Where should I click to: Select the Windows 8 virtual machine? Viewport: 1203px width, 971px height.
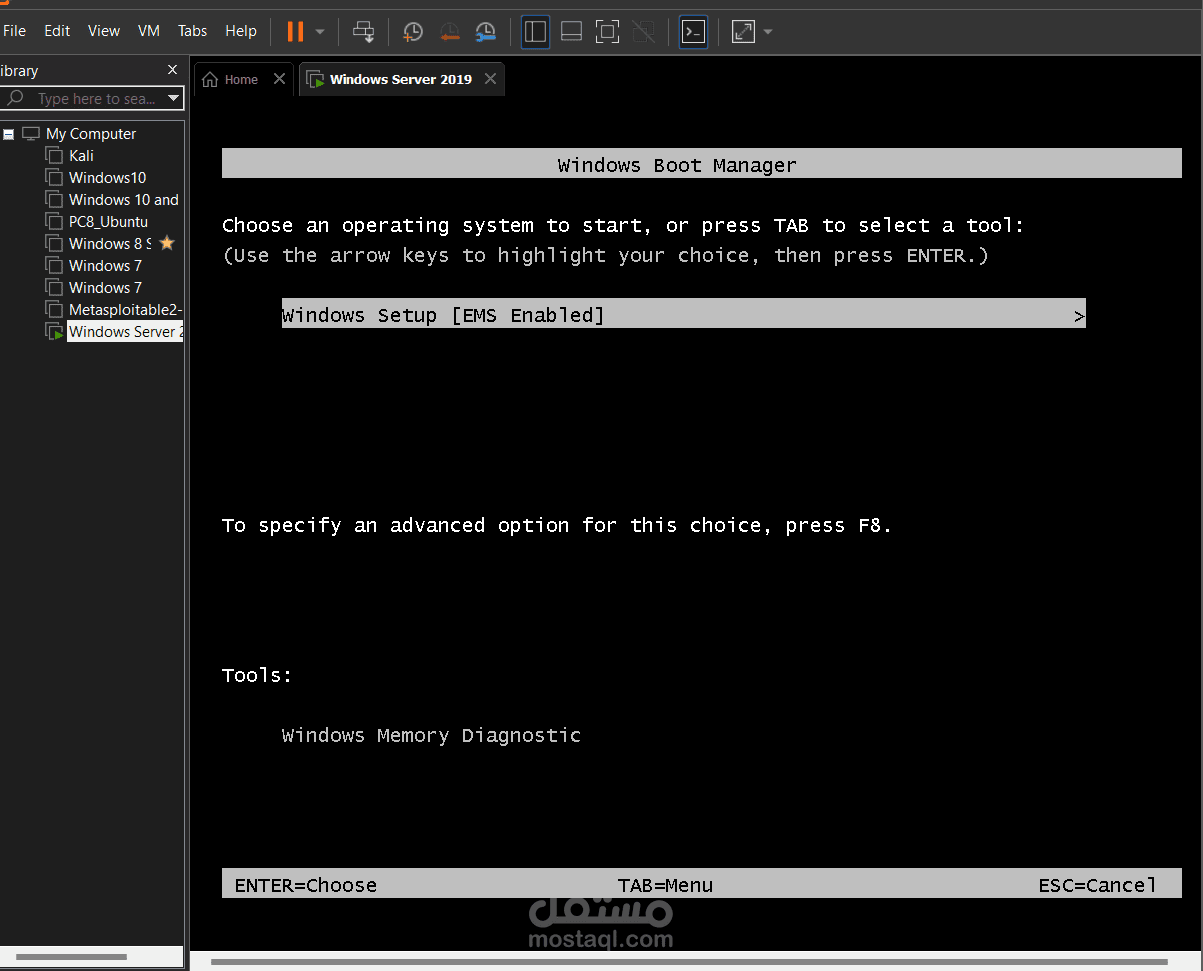coord(110,244)
